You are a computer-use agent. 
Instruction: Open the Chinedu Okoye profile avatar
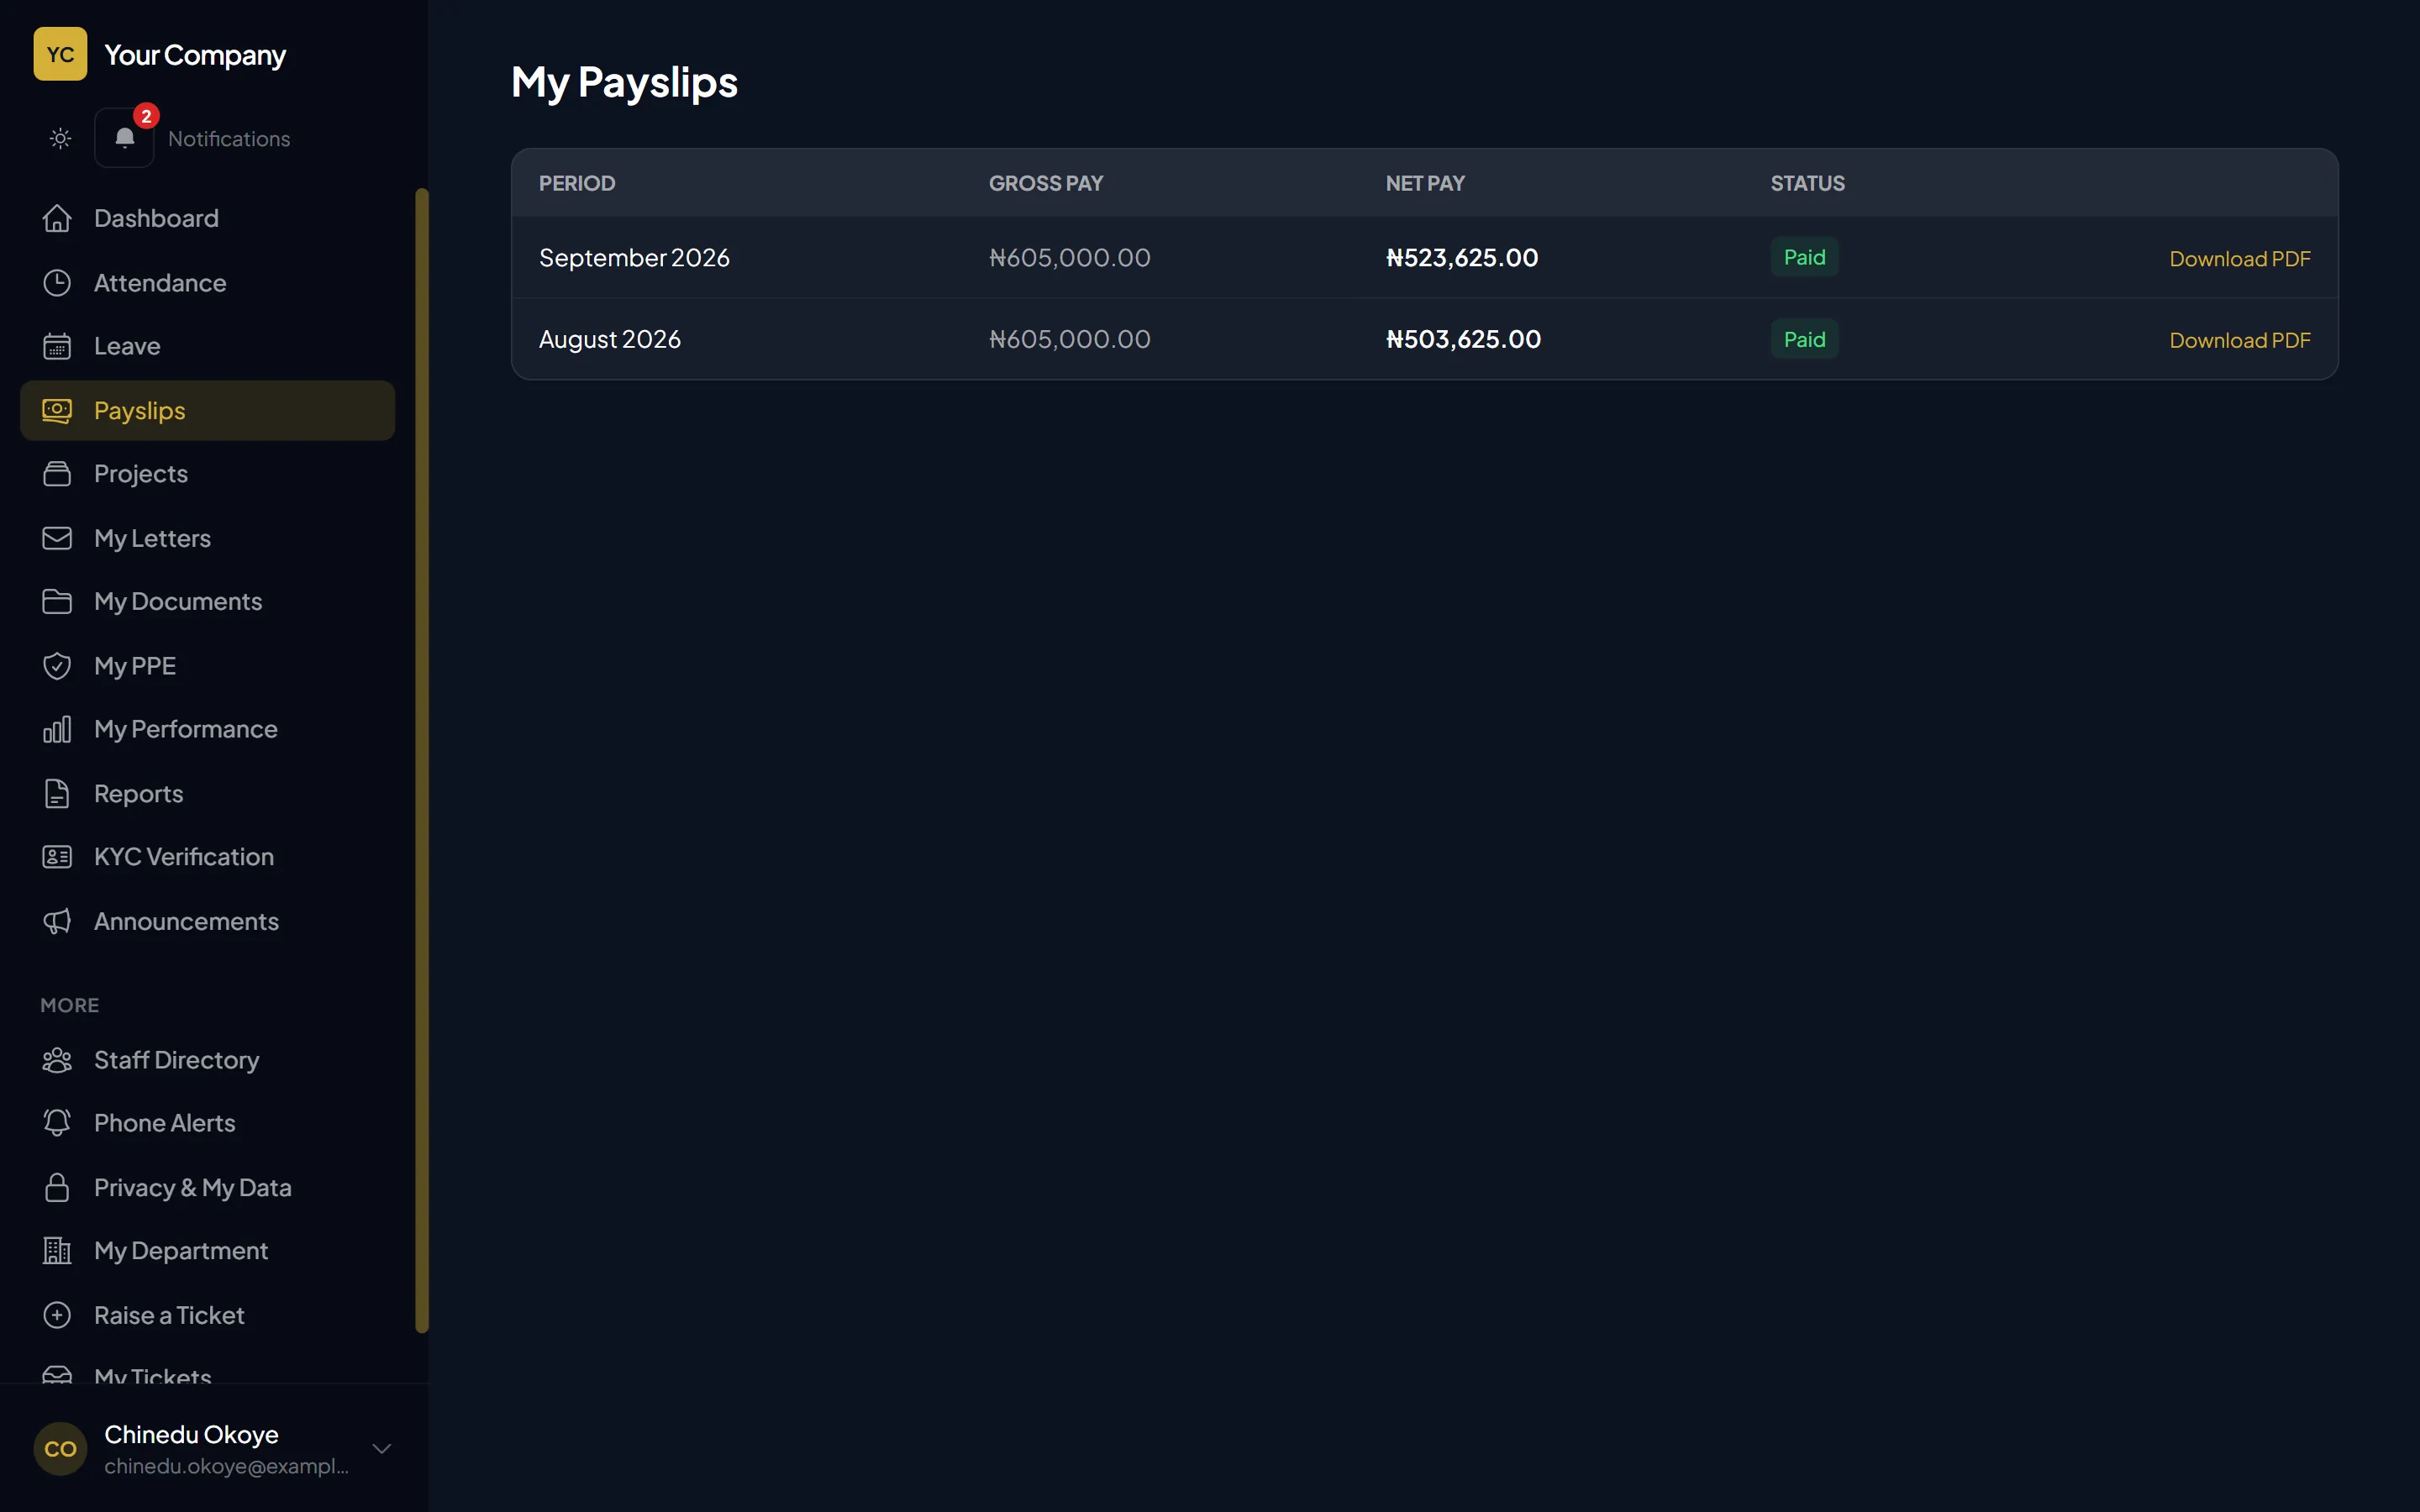pyautogui.click(x=60, y=1449)
